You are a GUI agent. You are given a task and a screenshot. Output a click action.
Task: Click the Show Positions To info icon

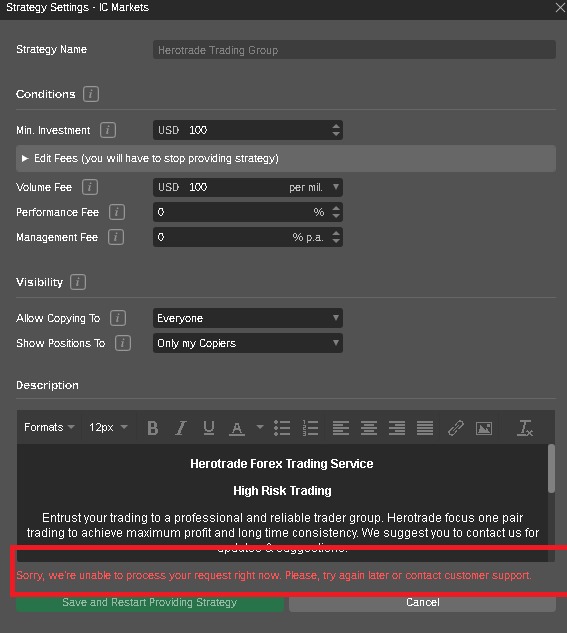click(123, 343)
